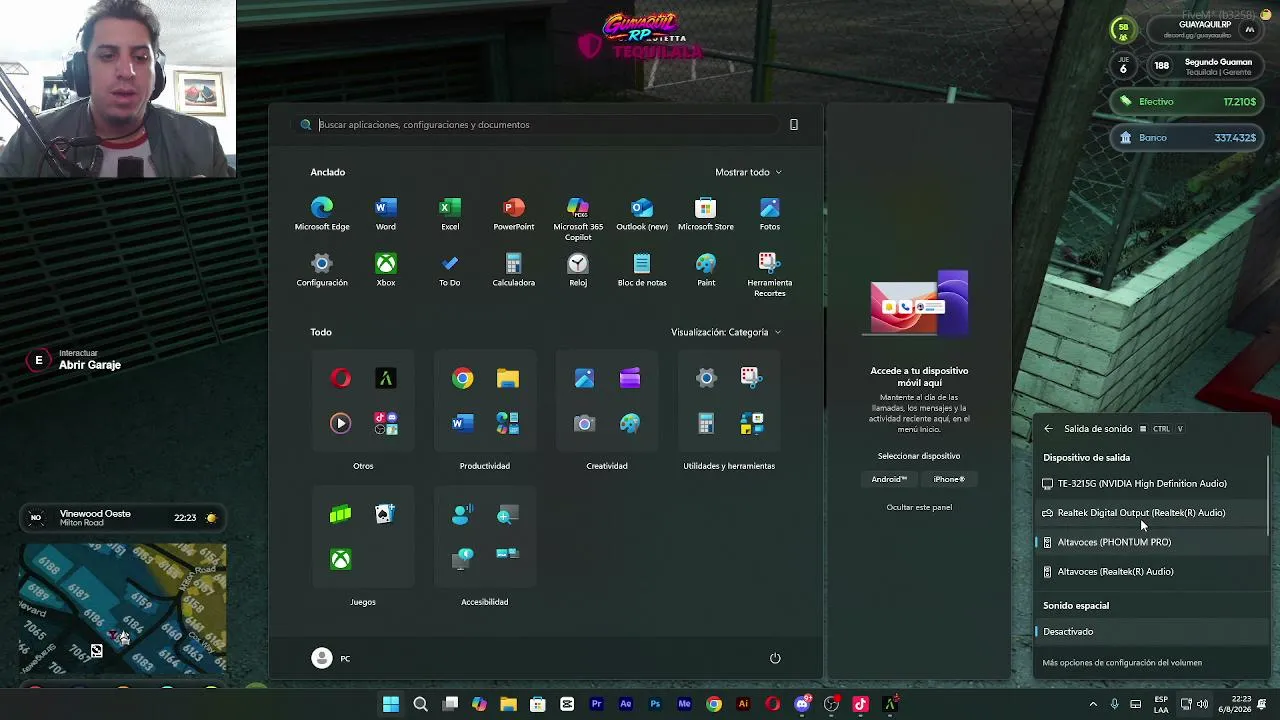This screenshot has height=720, width=1280.
Task: Expand the Mostrar todo pinned list
Action: (x=748, y=172)
